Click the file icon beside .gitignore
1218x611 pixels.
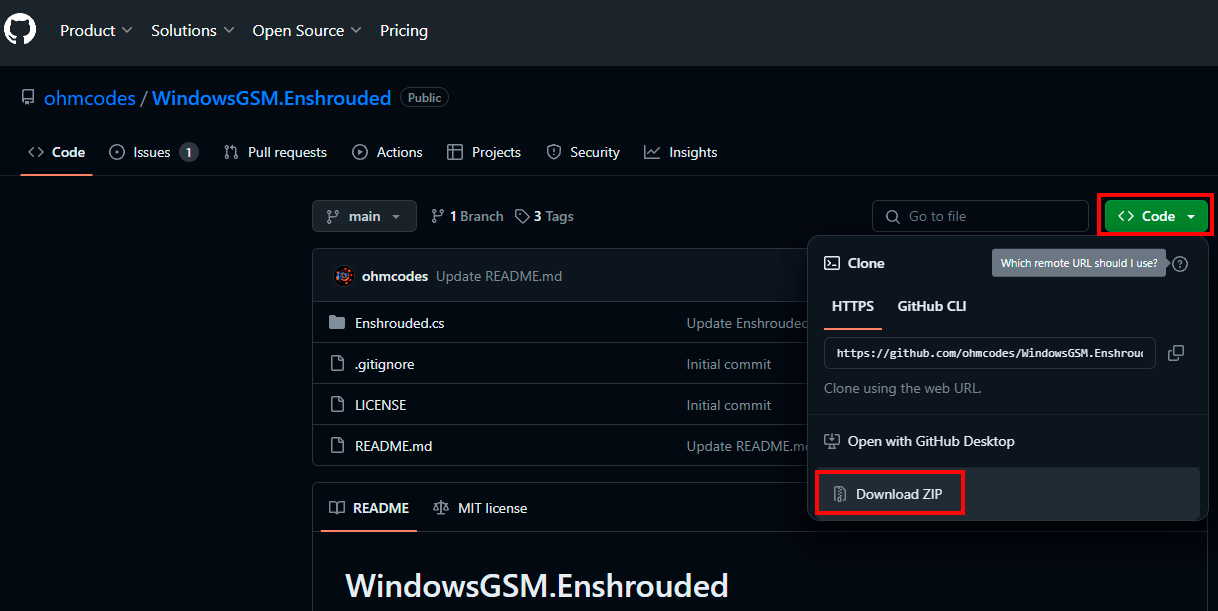pyautogui.click(x=337, y=364)
